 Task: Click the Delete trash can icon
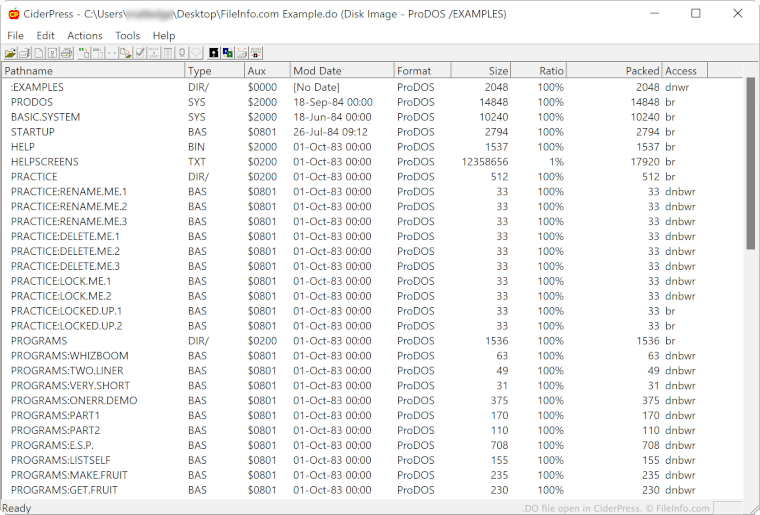[x=168, y=53]
